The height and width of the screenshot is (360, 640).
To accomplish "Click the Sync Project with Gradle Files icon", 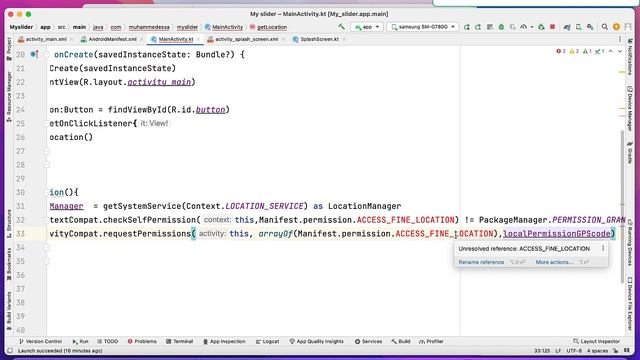I will 567,27.
